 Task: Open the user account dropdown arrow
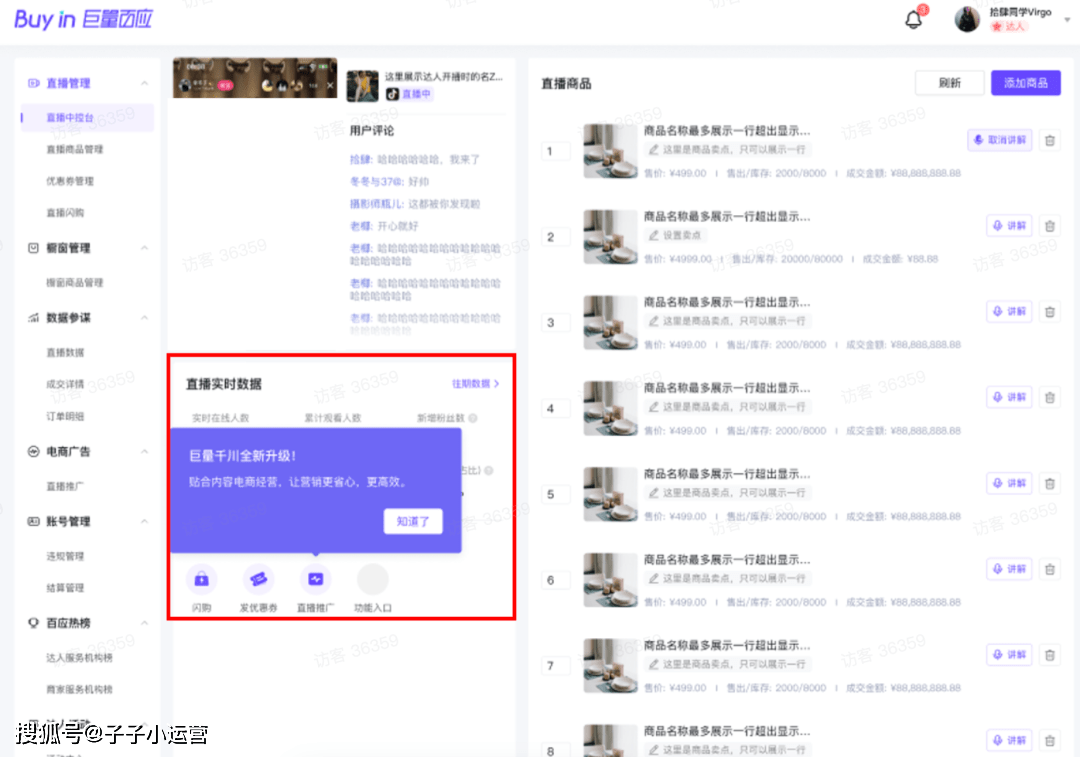pos(1067,20)
